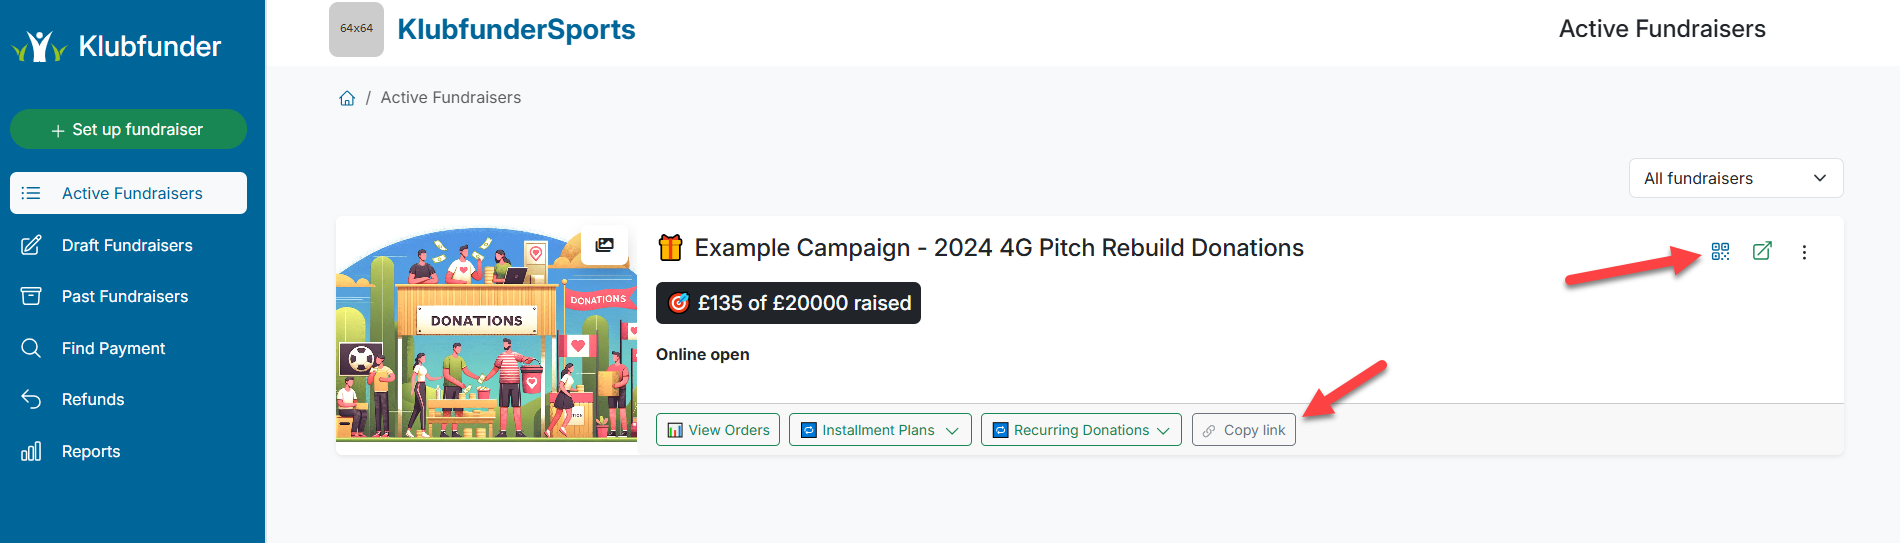Click the Set up fundraiser button

(128, 129)
